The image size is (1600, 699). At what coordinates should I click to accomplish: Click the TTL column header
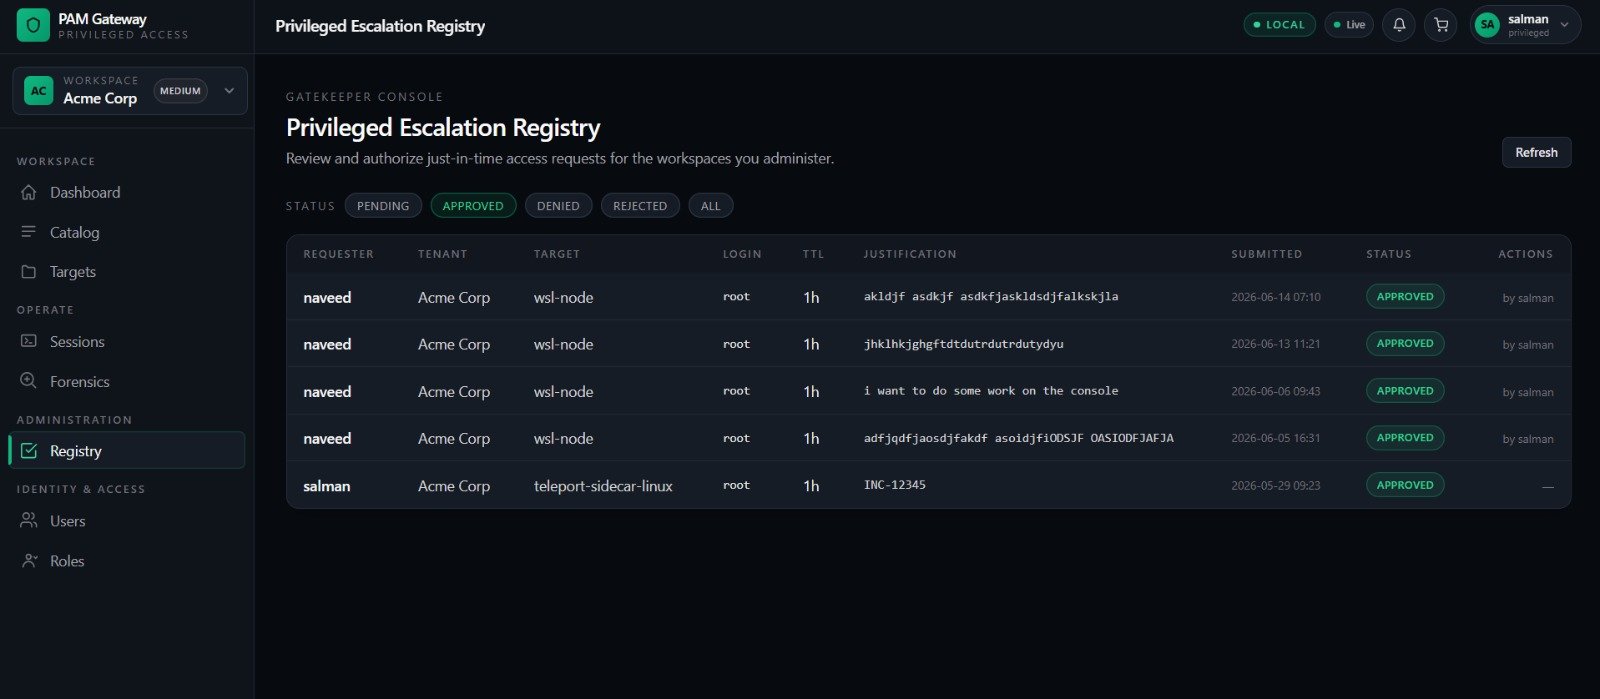point(813,254)
